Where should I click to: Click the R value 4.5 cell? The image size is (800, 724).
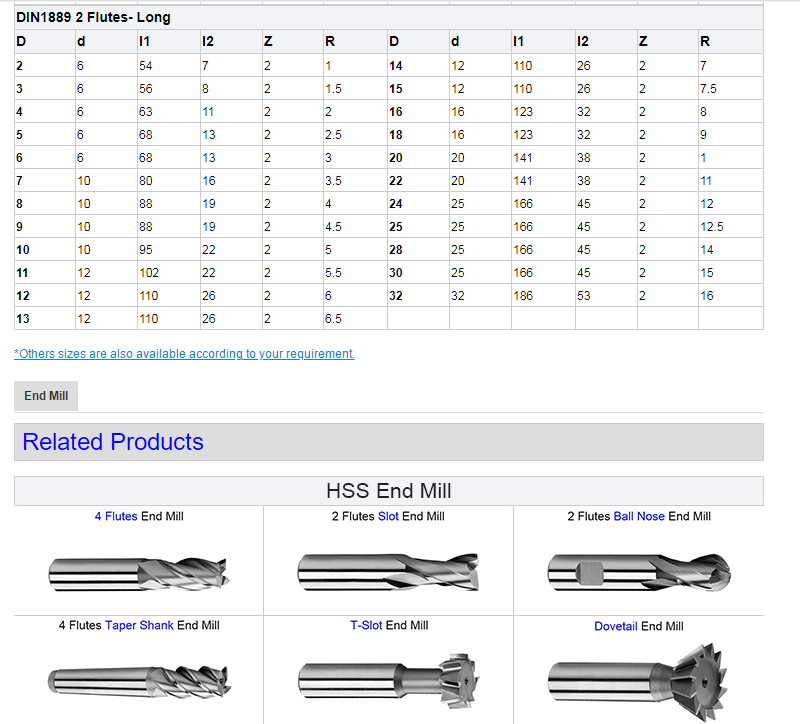(x=355, y=227)
